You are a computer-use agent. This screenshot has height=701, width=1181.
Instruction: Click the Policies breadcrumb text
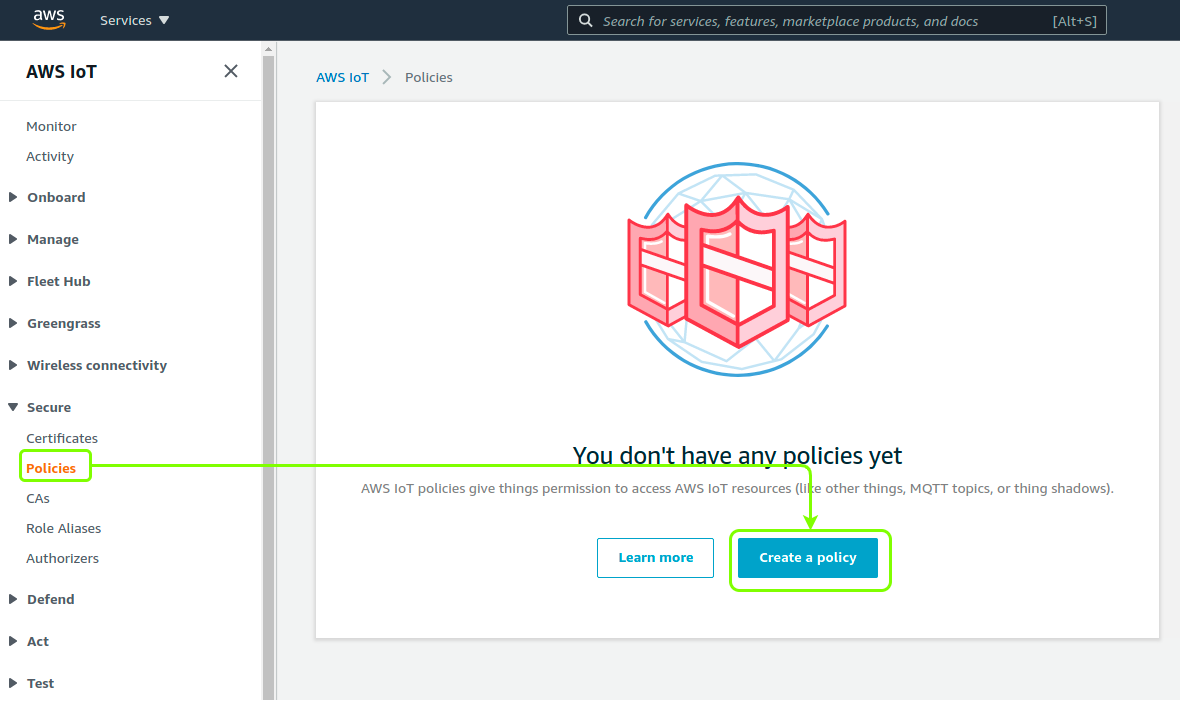(x=429, y=78)
